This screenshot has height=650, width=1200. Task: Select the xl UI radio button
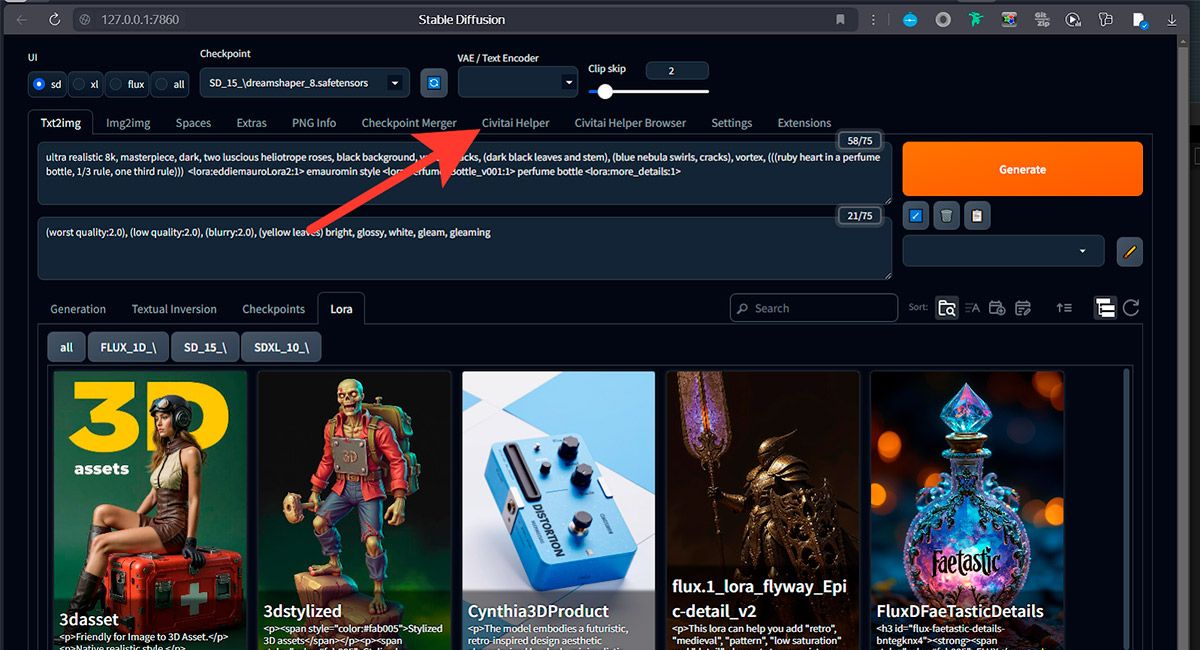87,84
